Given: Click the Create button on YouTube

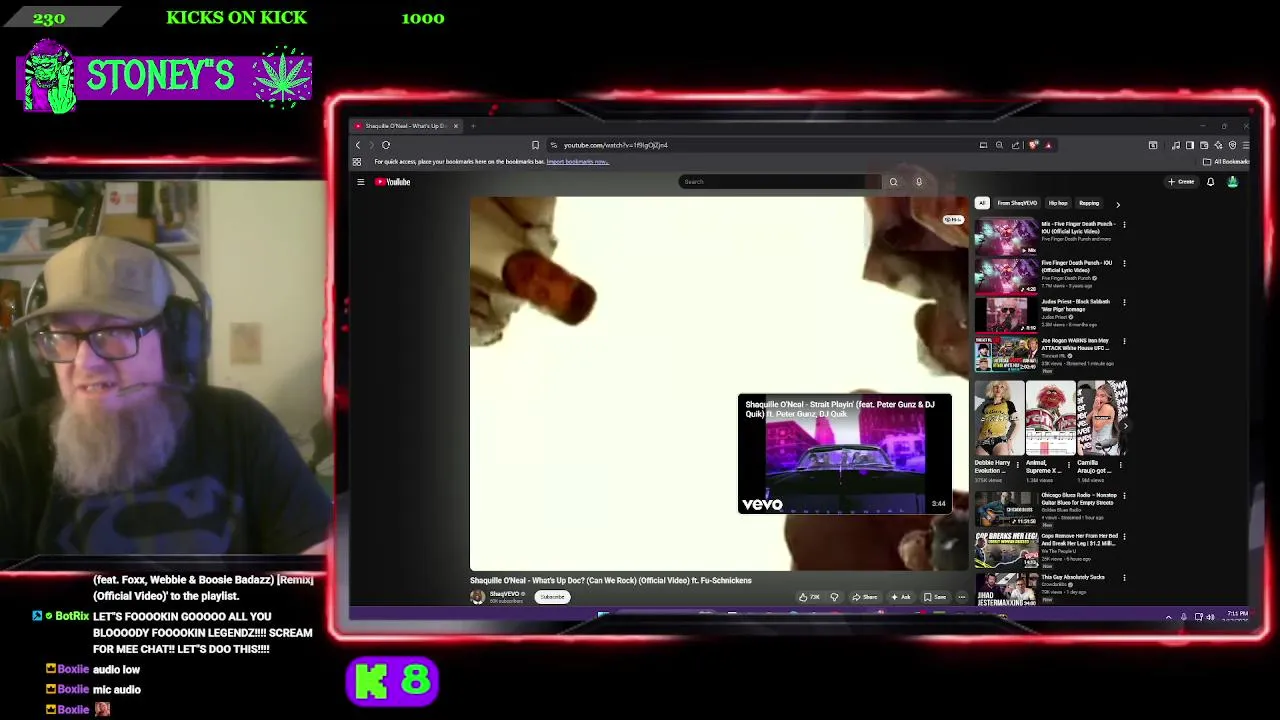Looking at the screenshot, I should [x=1181, y=182].
